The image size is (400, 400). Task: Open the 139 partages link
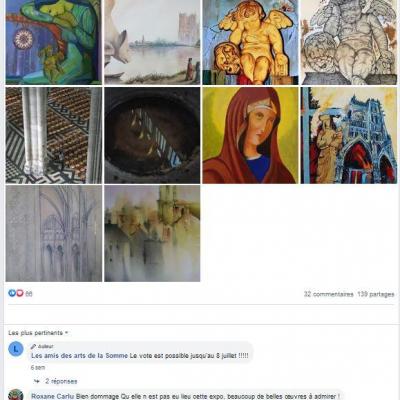coord(376,294)
